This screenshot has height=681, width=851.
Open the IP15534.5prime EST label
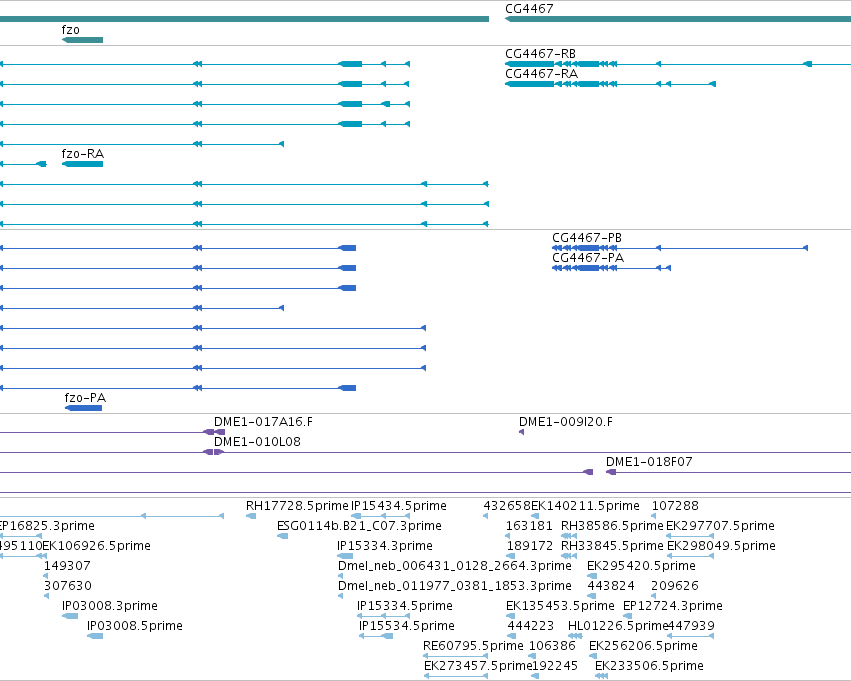point(407,626)
